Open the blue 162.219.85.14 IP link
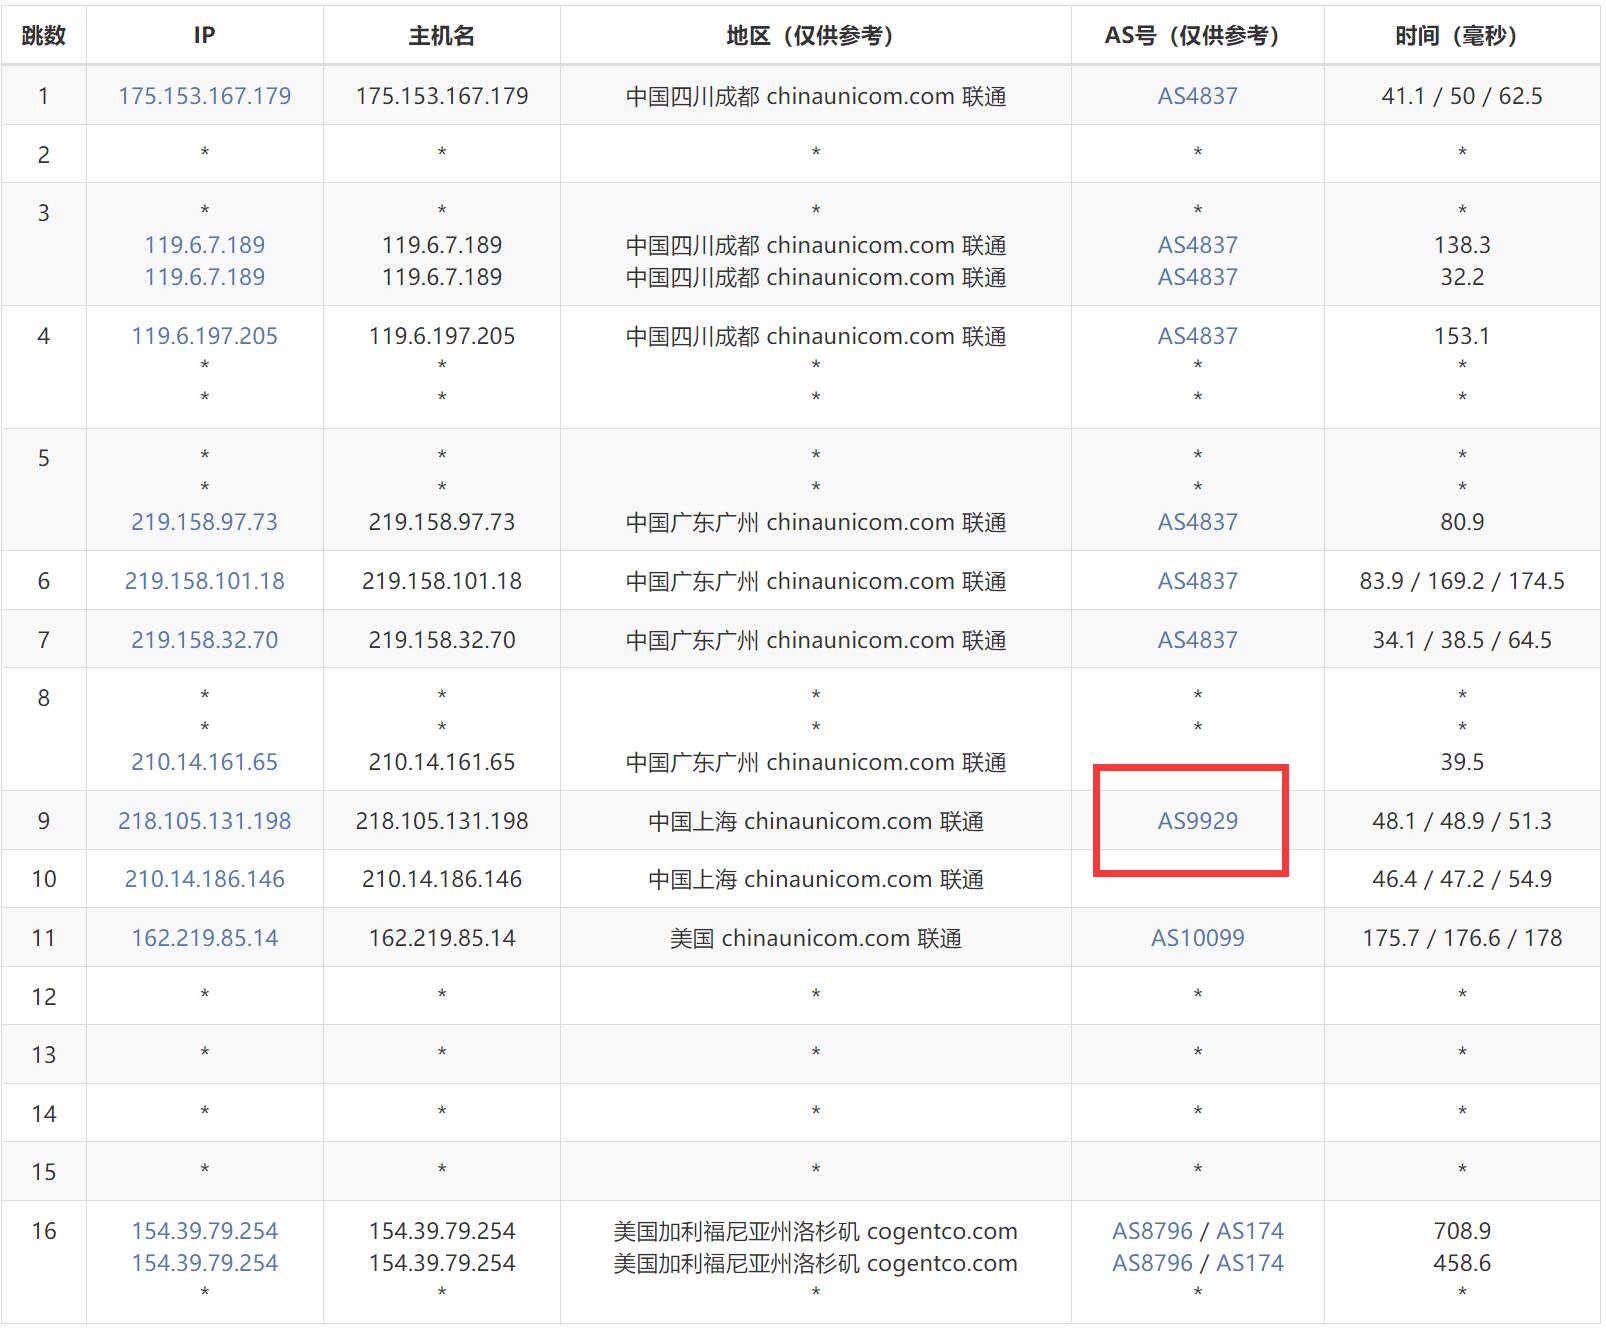This screenshot has width=1606, height=1329. pos(204,938)
